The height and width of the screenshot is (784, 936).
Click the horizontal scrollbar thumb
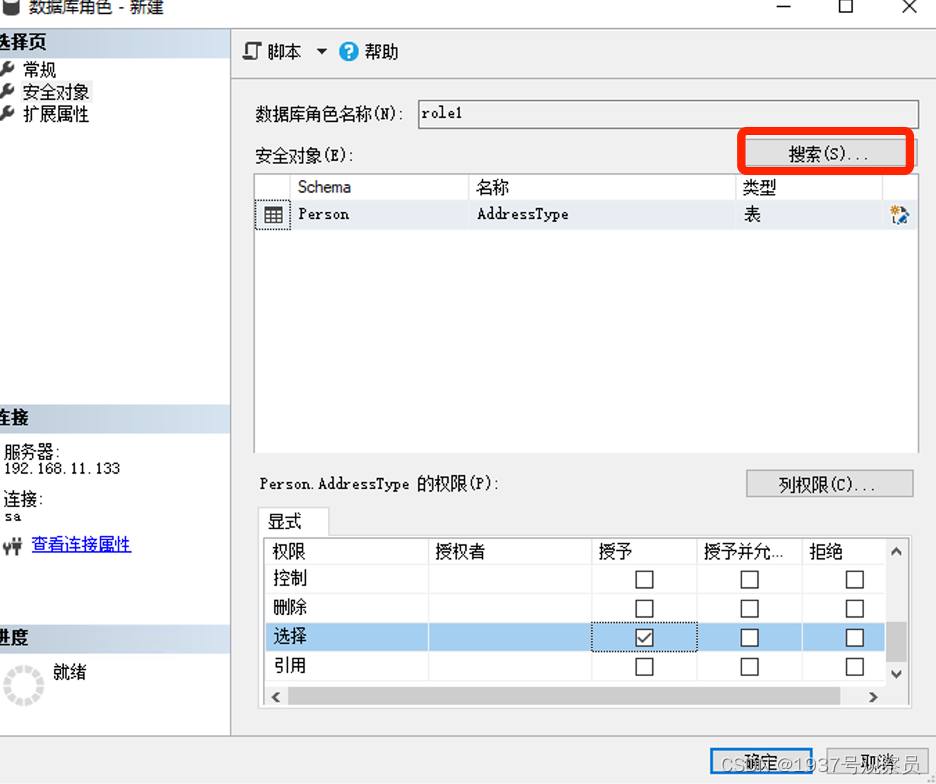click(x=564, y=696)
